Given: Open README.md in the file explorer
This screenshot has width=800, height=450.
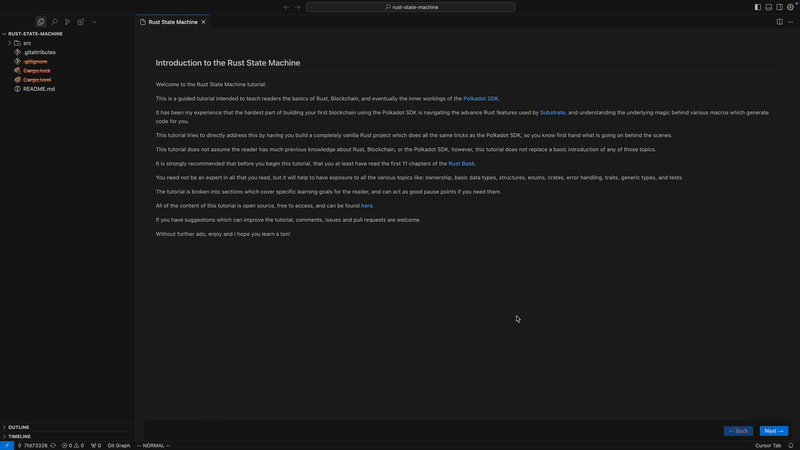Looking at the screenshot, I should point(38,89).
